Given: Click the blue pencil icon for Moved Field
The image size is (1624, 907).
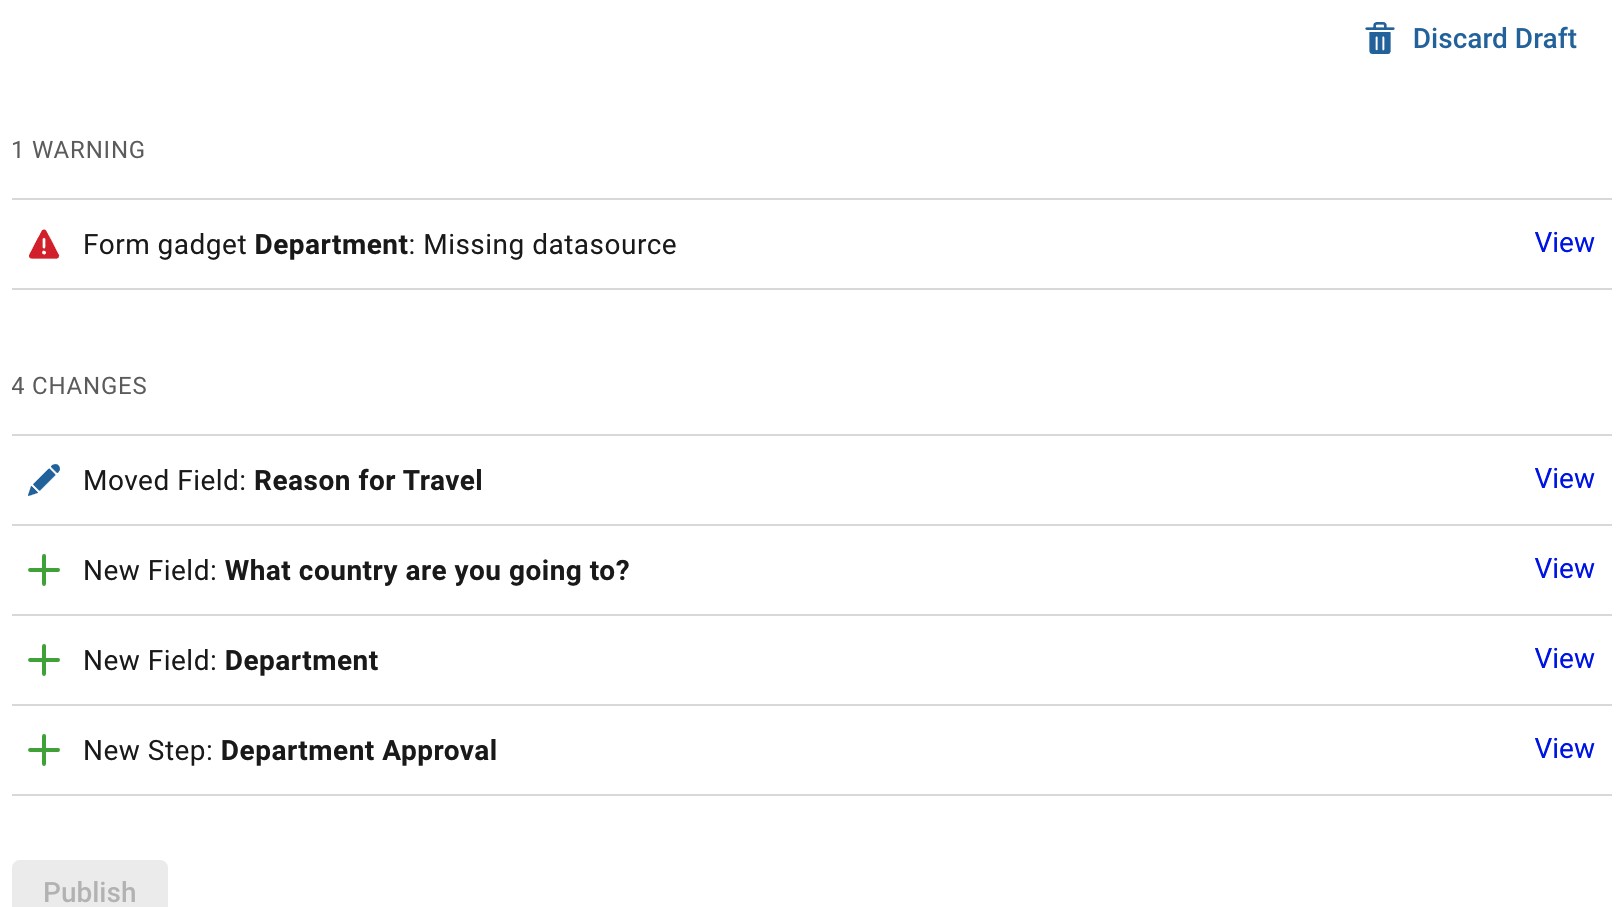Looking at the screenshot, I should pos(44,480).
